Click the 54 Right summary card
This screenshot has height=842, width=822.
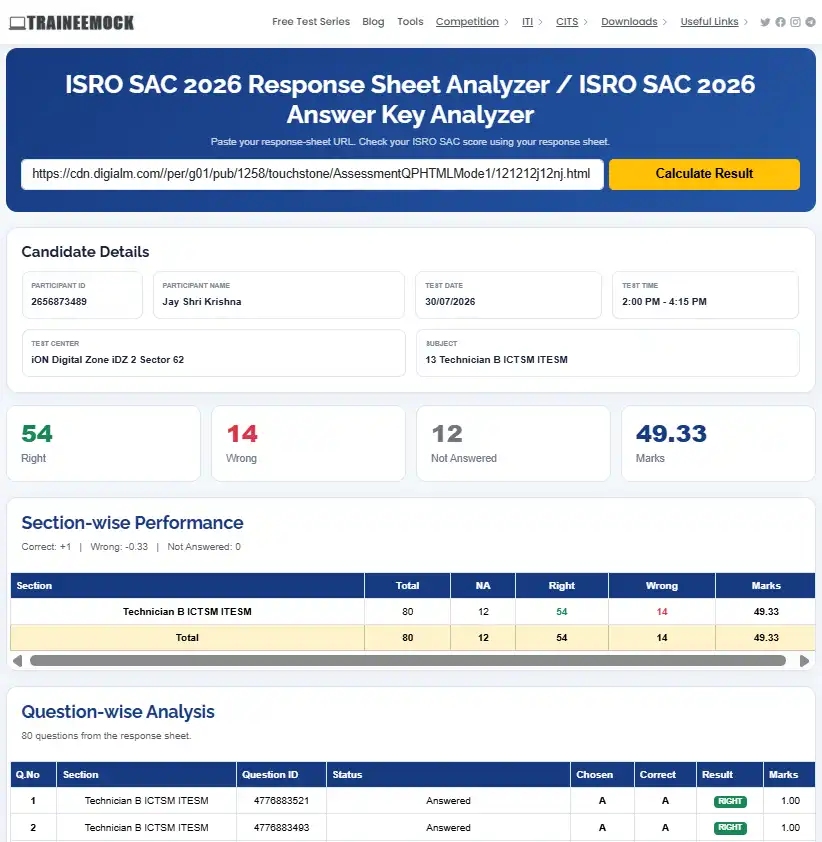tap(104, 444)
